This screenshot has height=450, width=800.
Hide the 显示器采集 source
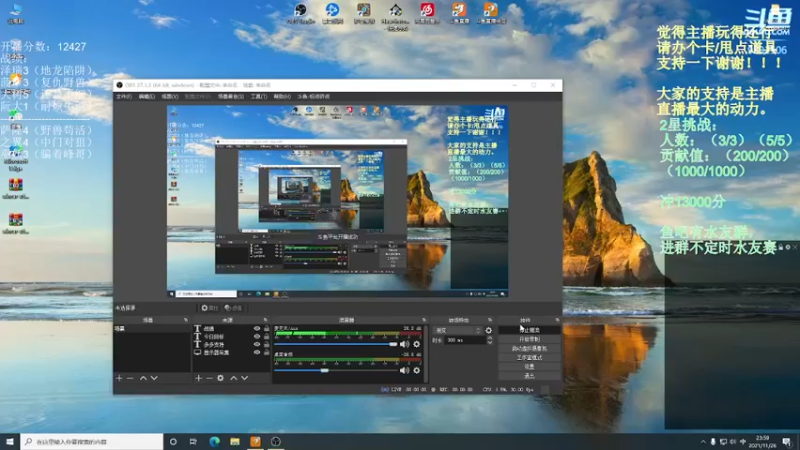click(x=257, y=352)
